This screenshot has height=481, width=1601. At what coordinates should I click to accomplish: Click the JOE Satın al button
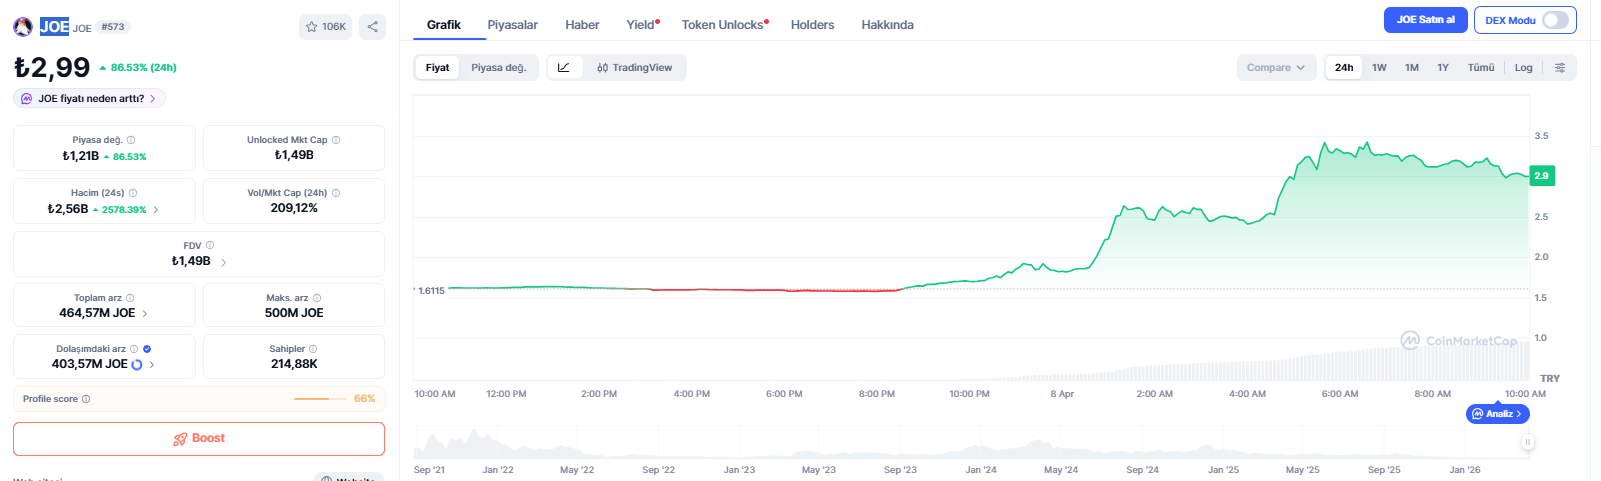[x=1425, y=20]
